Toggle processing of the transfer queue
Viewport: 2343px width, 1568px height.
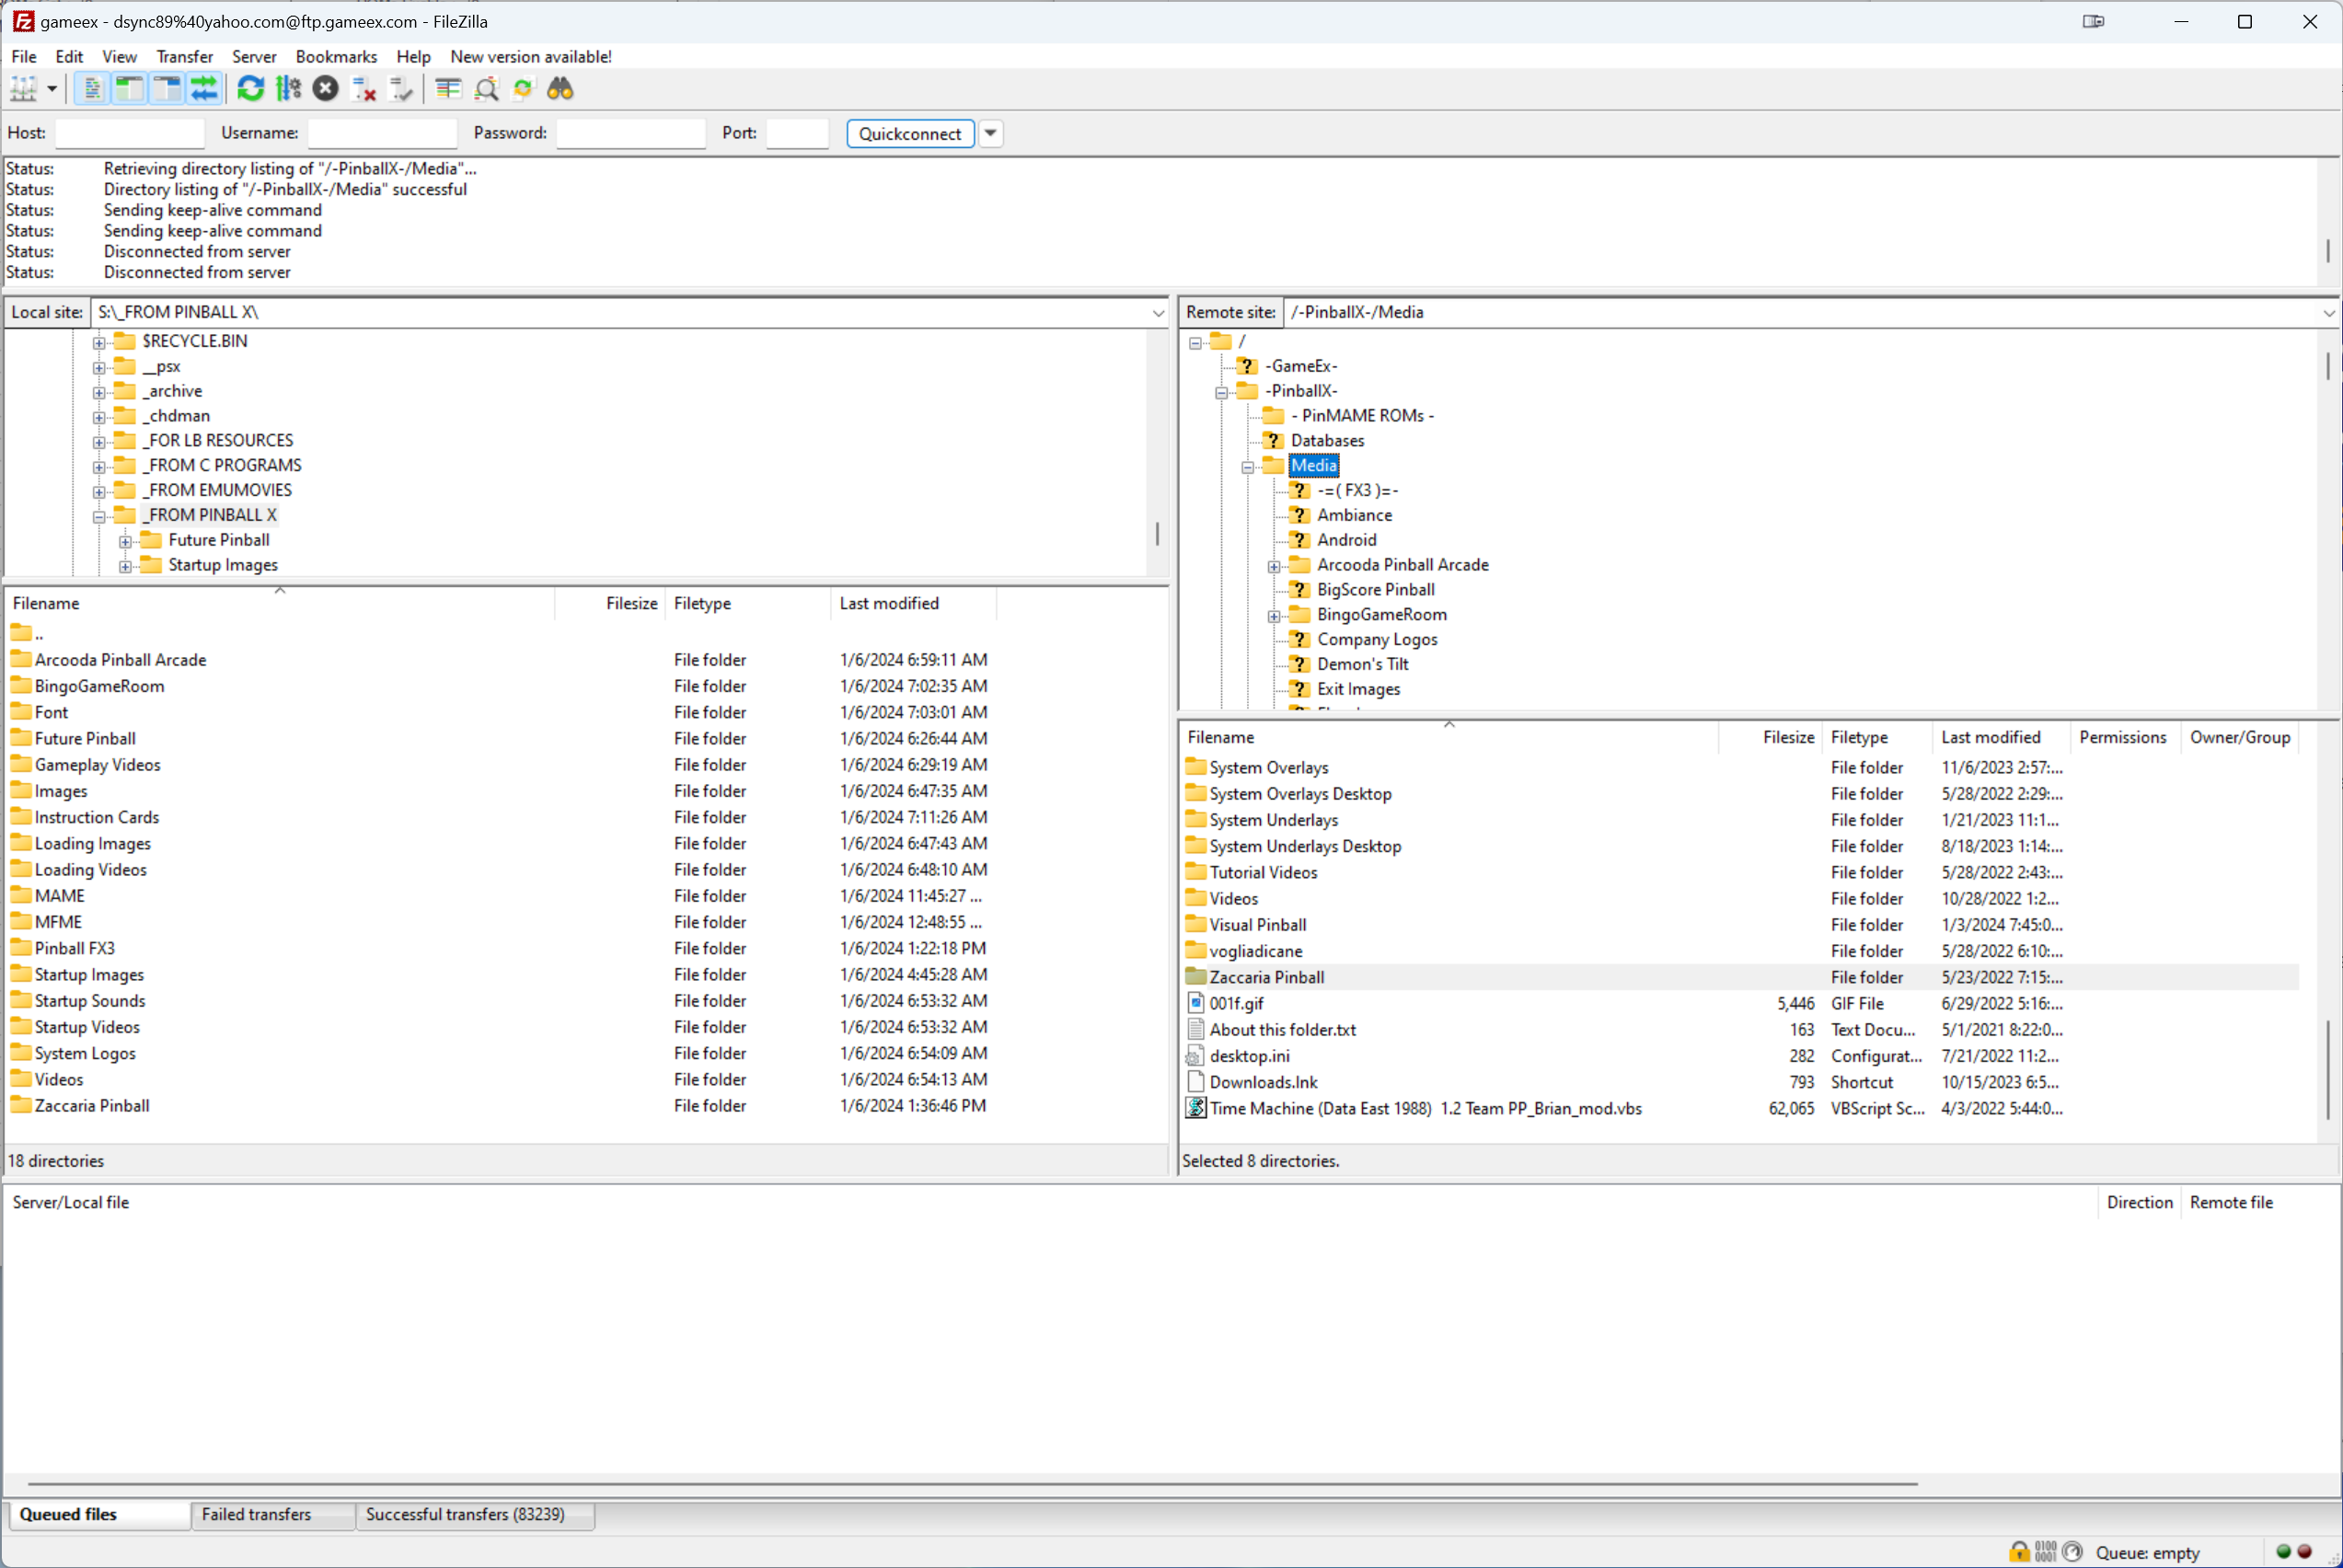coord(288,89)
